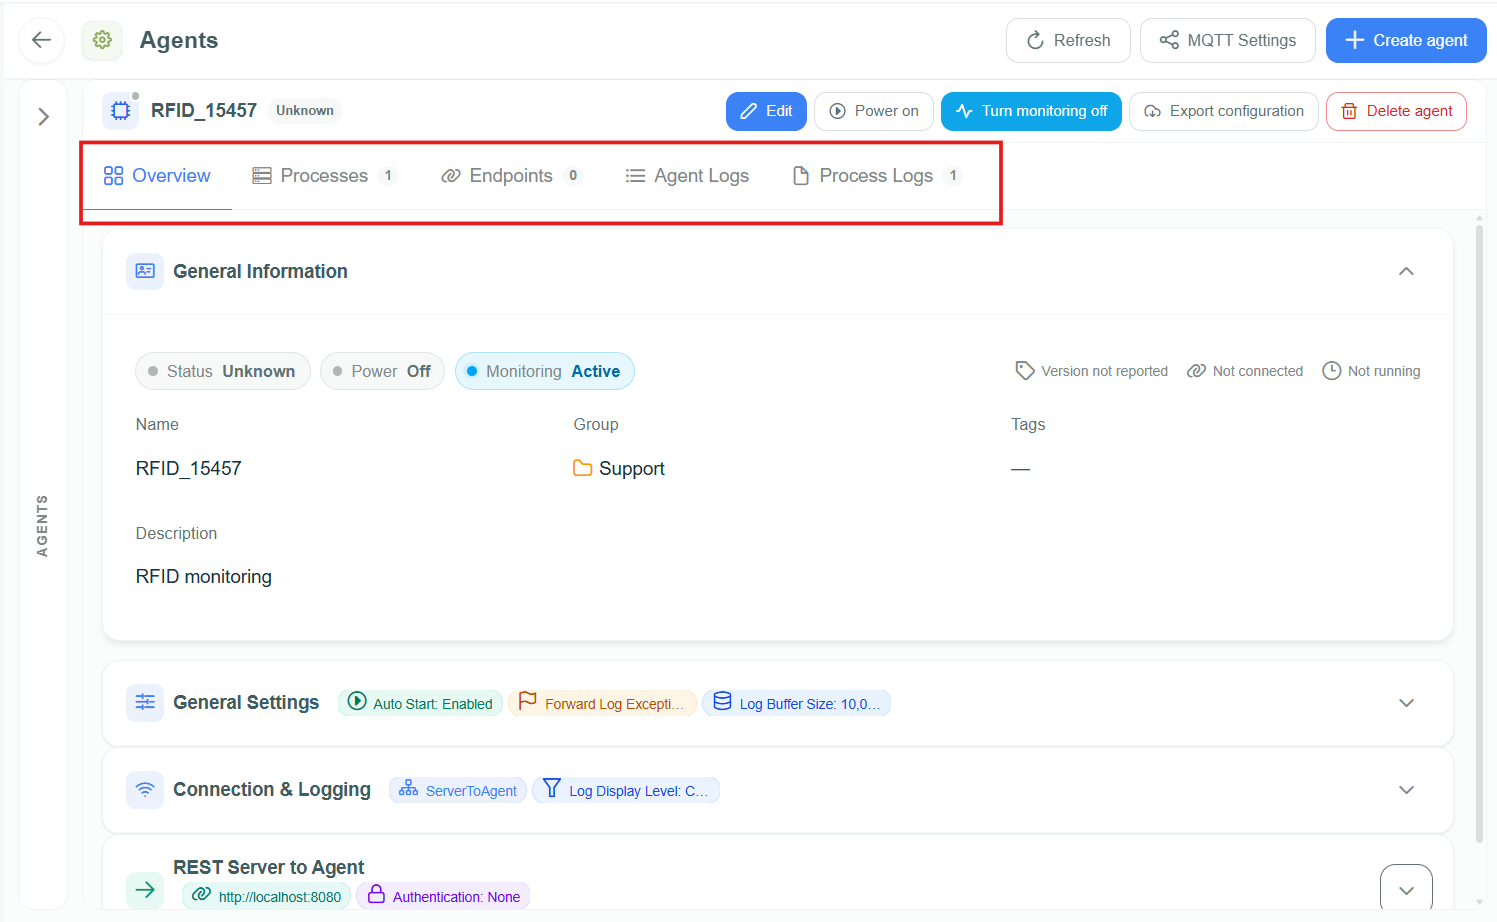Viewport: 1497px width, 922px height.
Task: Click the green gear Agents icon
Action: [x=102, y=40]
